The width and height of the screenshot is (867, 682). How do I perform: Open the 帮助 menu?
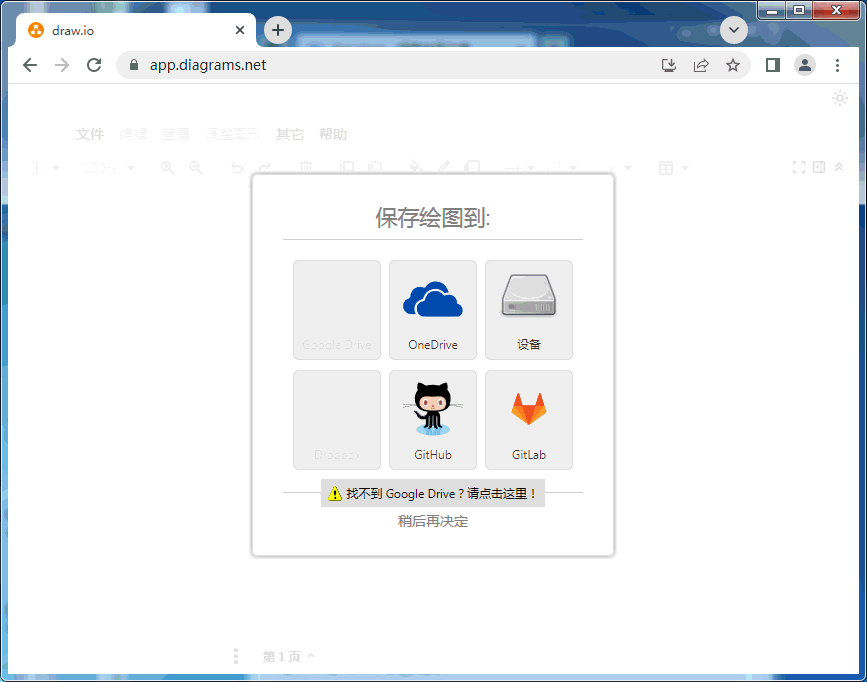tap(333, 134)
